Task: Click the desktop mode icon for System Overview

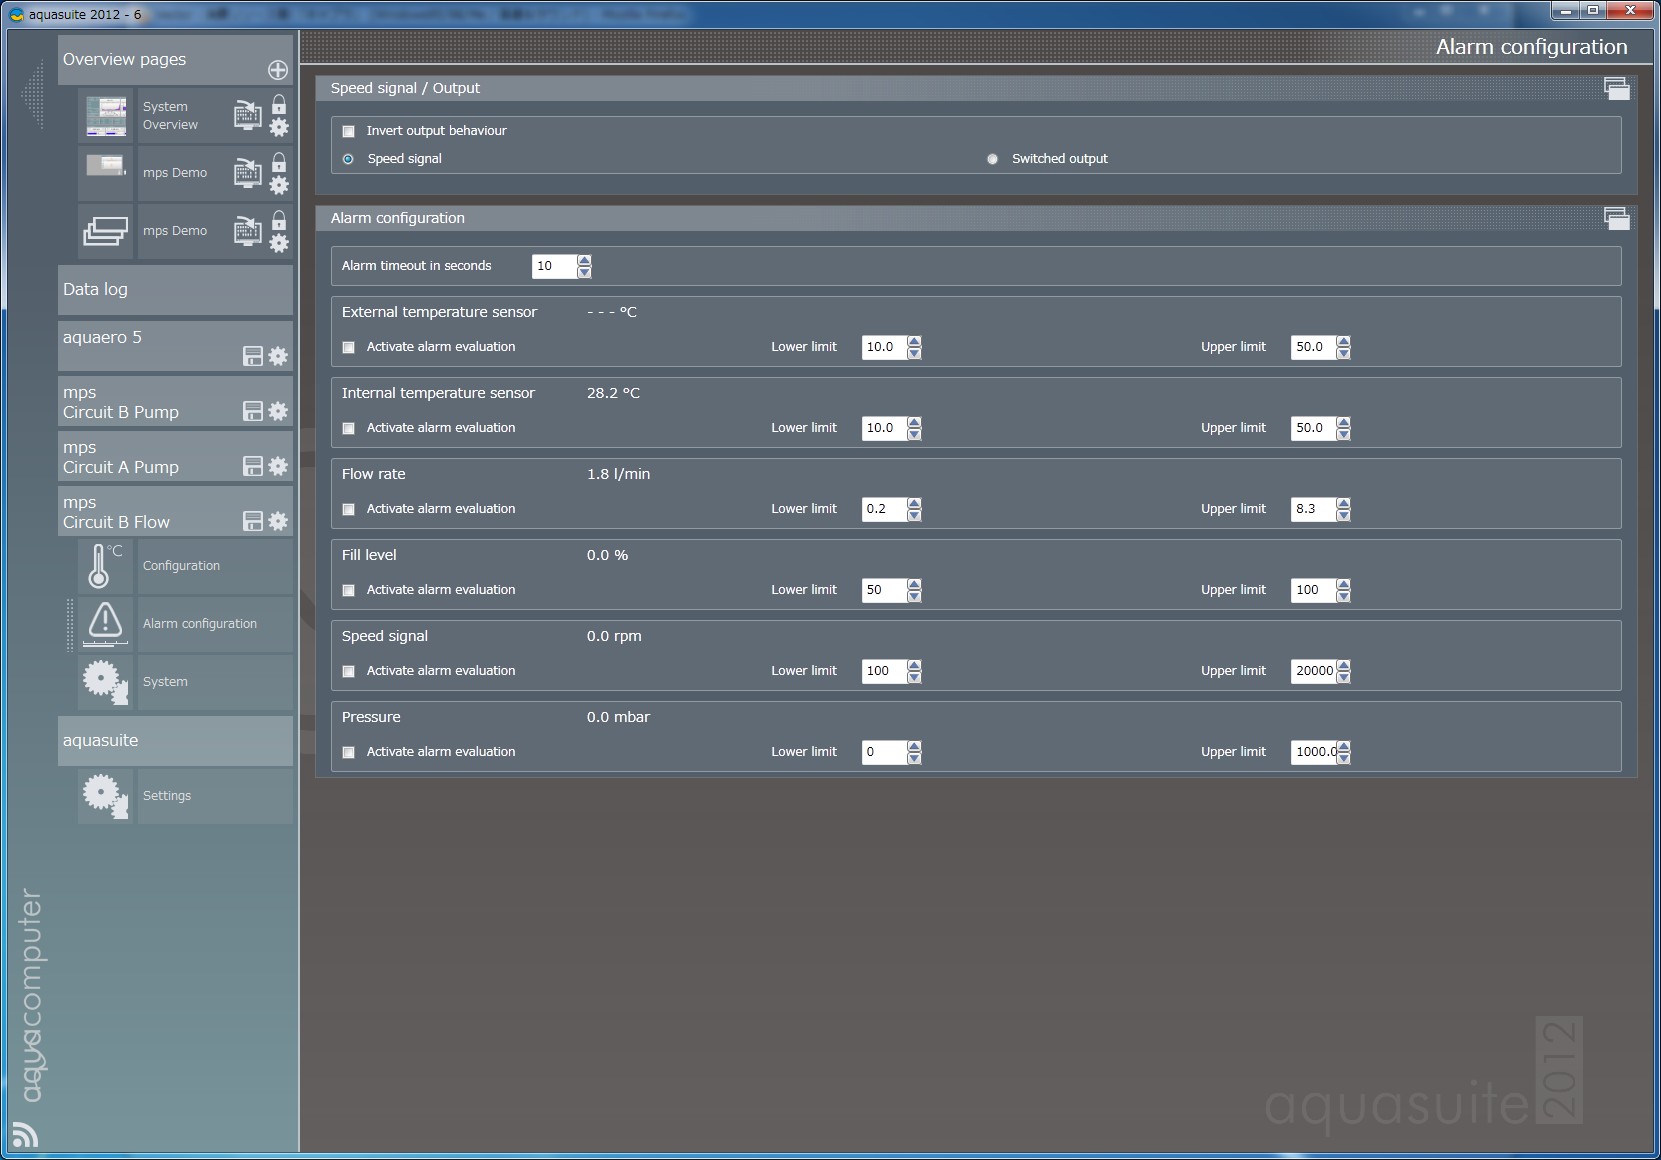Action: [x=248, y=115]
